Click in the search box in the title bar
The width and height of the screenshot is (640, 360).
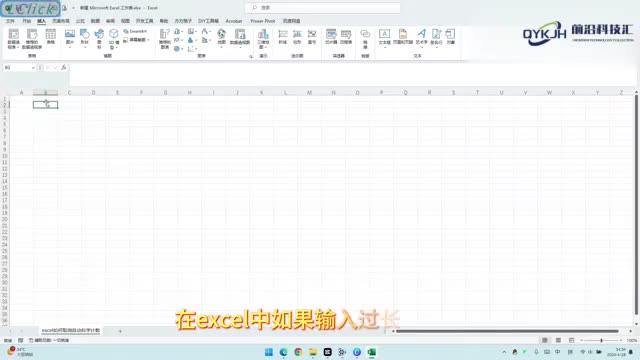(x=322, y=8)
